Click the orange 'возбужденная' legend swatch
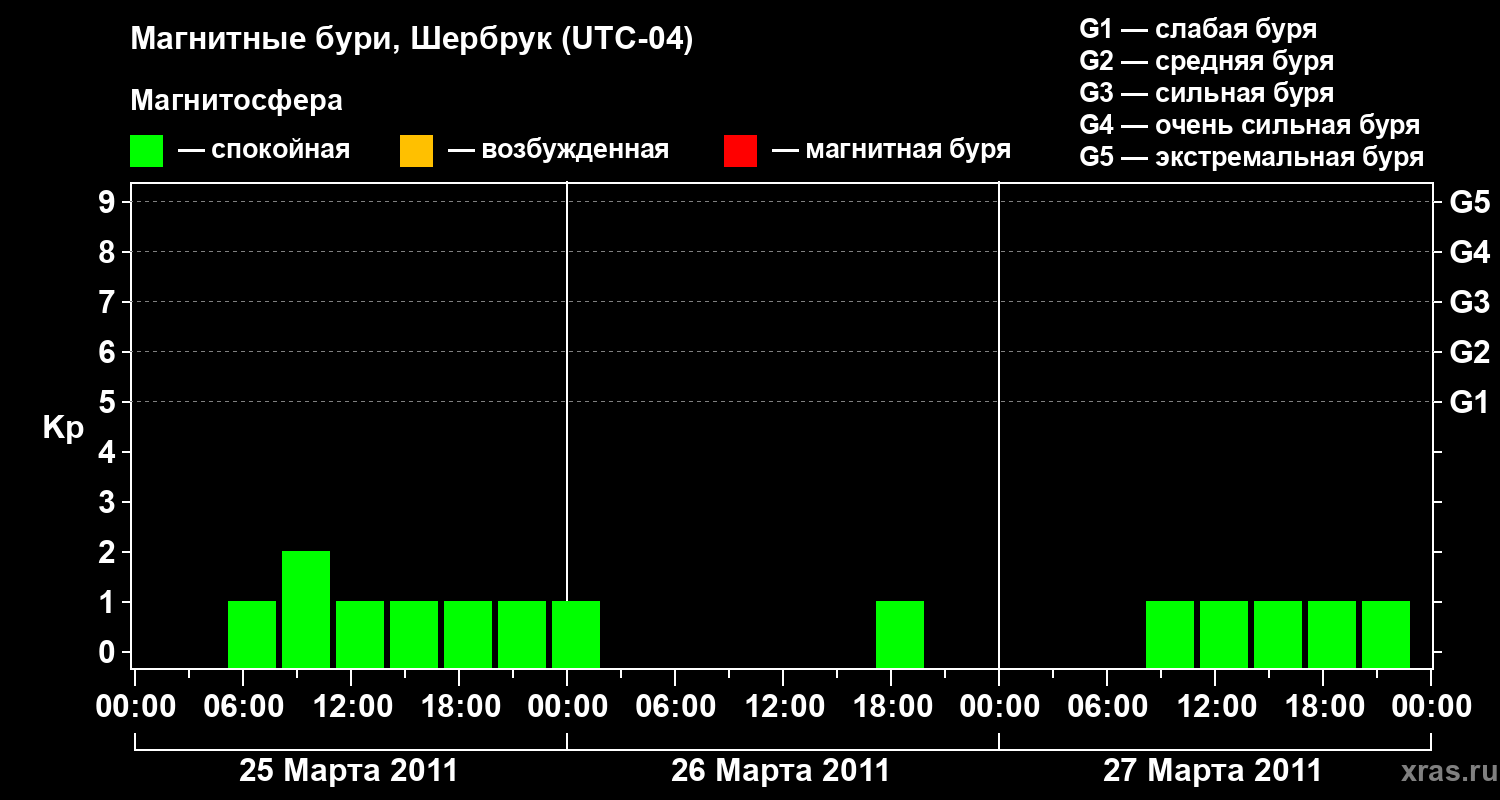 416,151
